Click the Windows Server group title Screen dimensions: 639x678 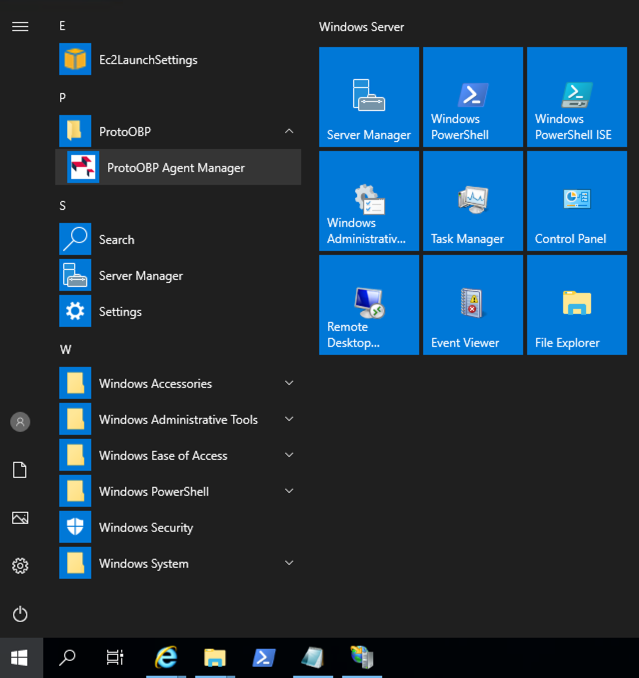pos(361,27)
